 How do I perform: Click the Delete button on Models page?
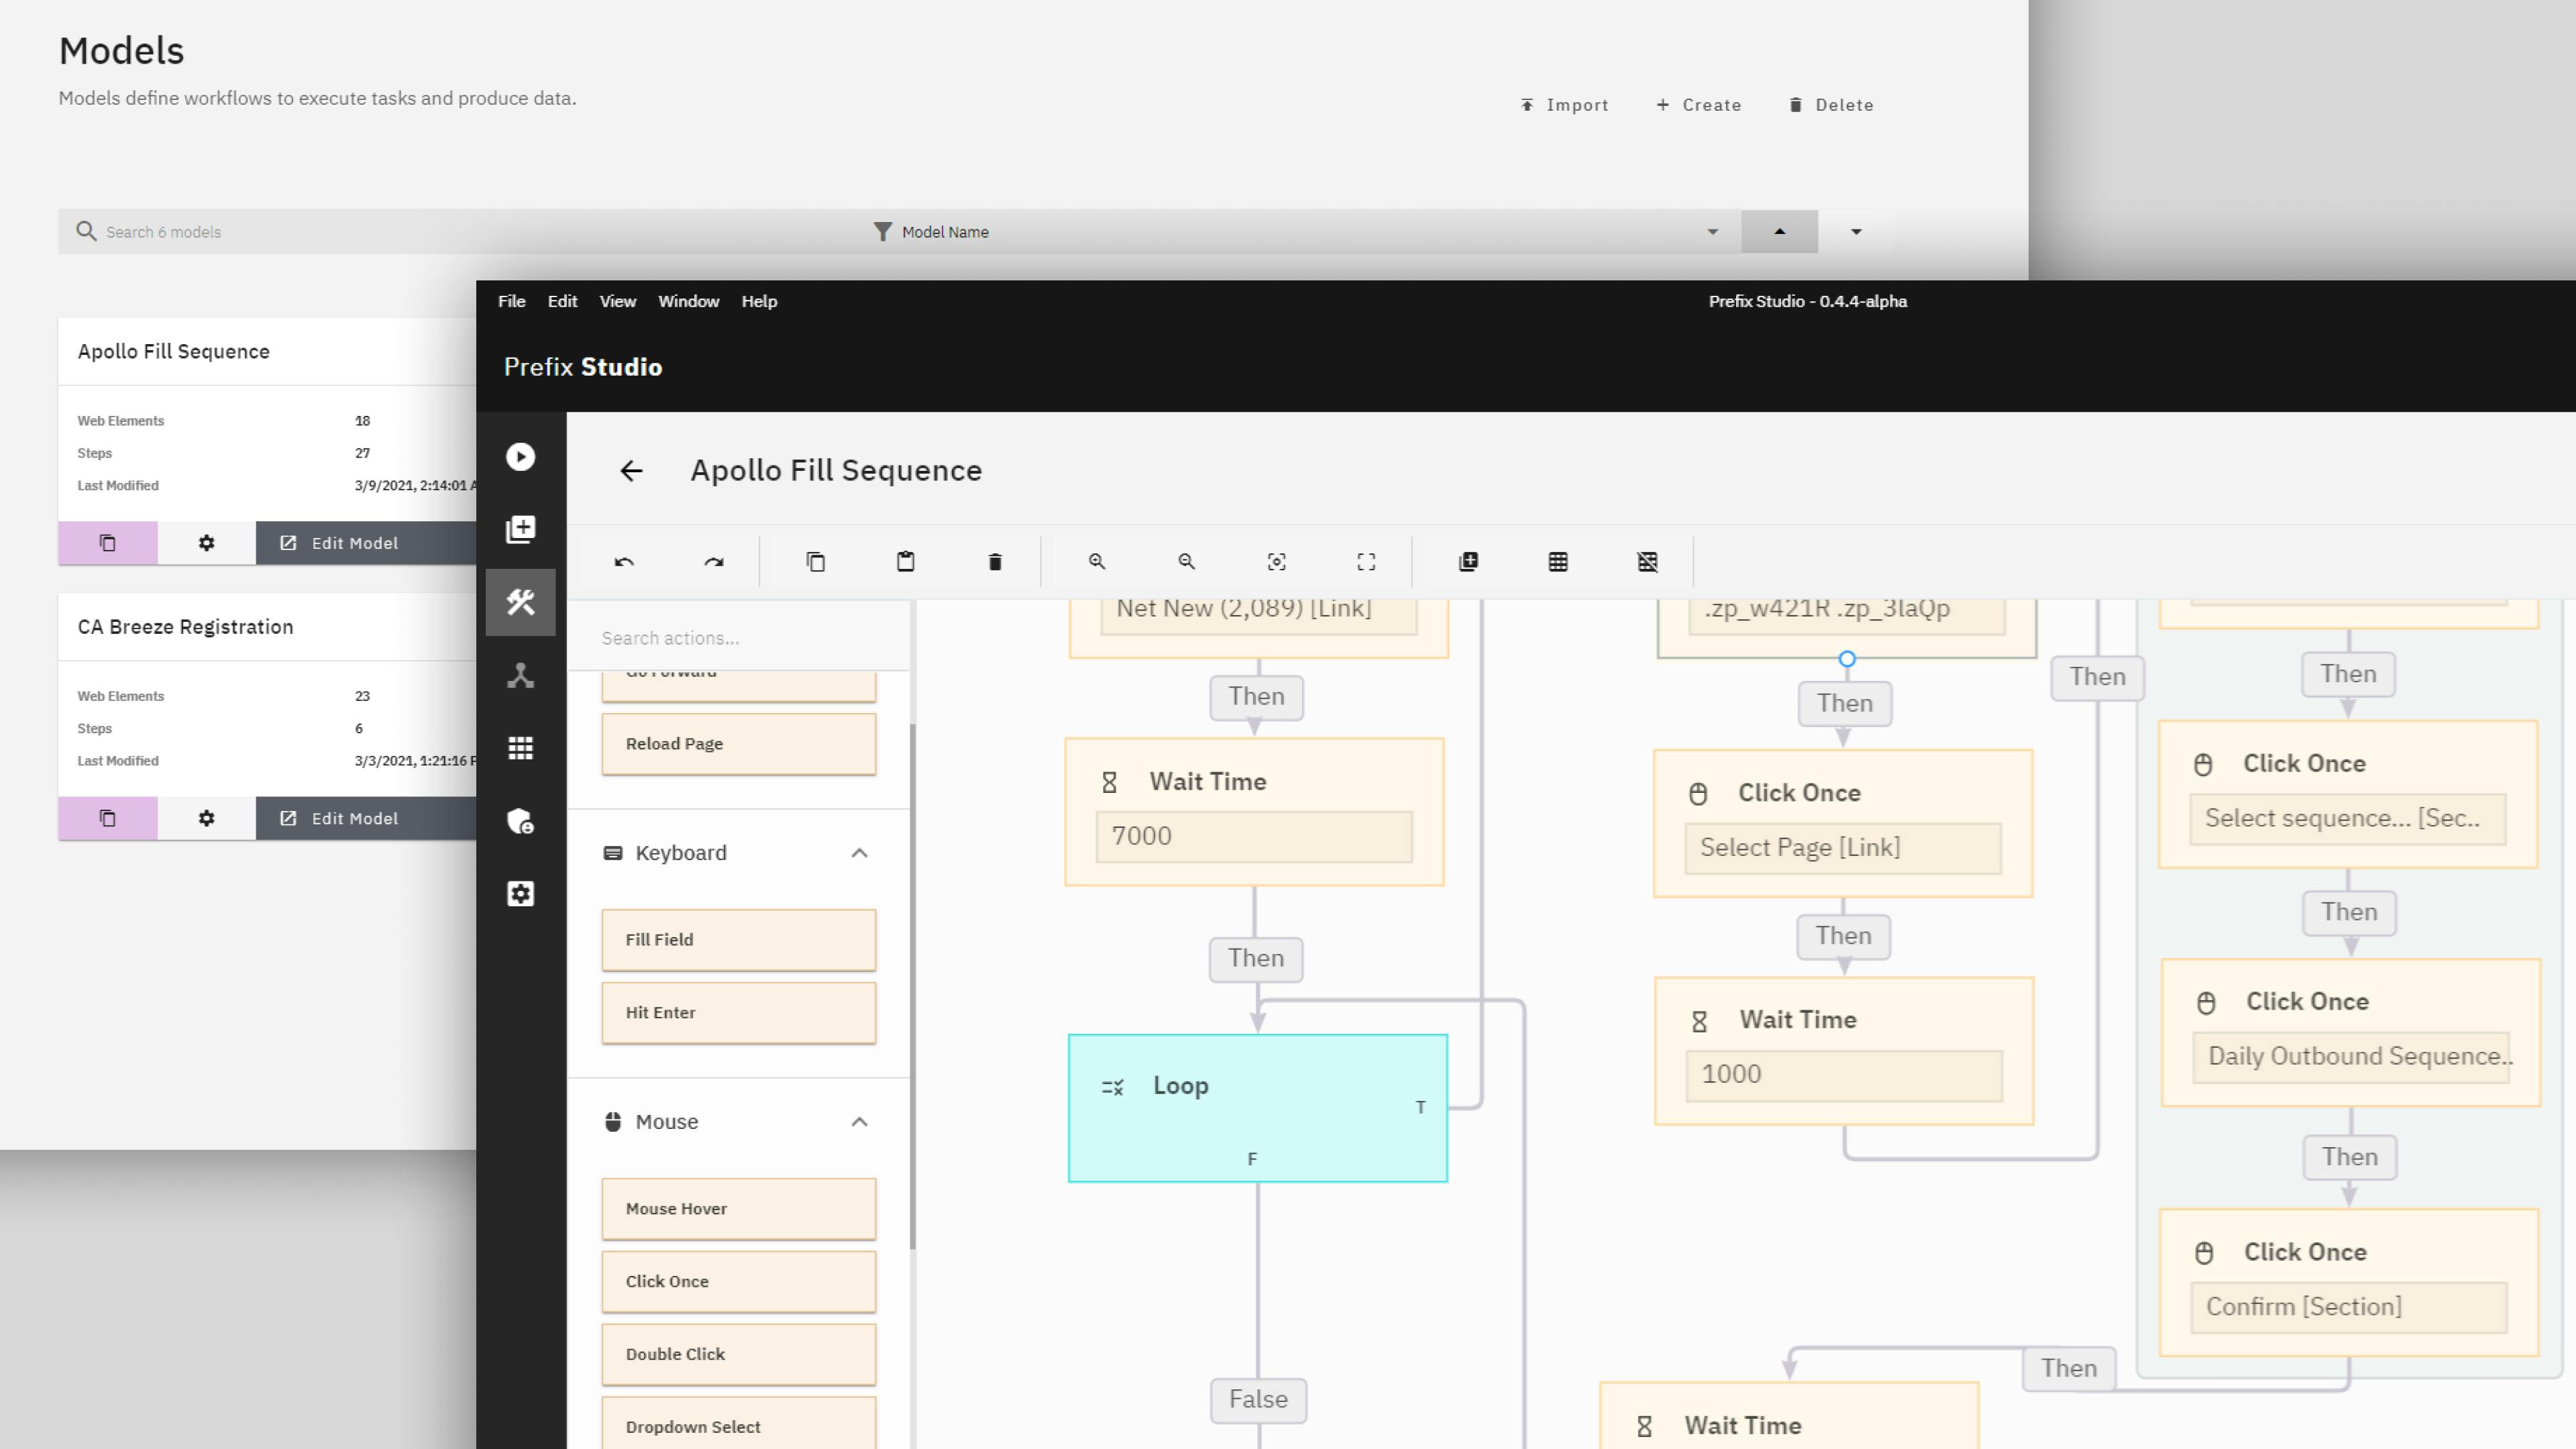(1831, 105)
